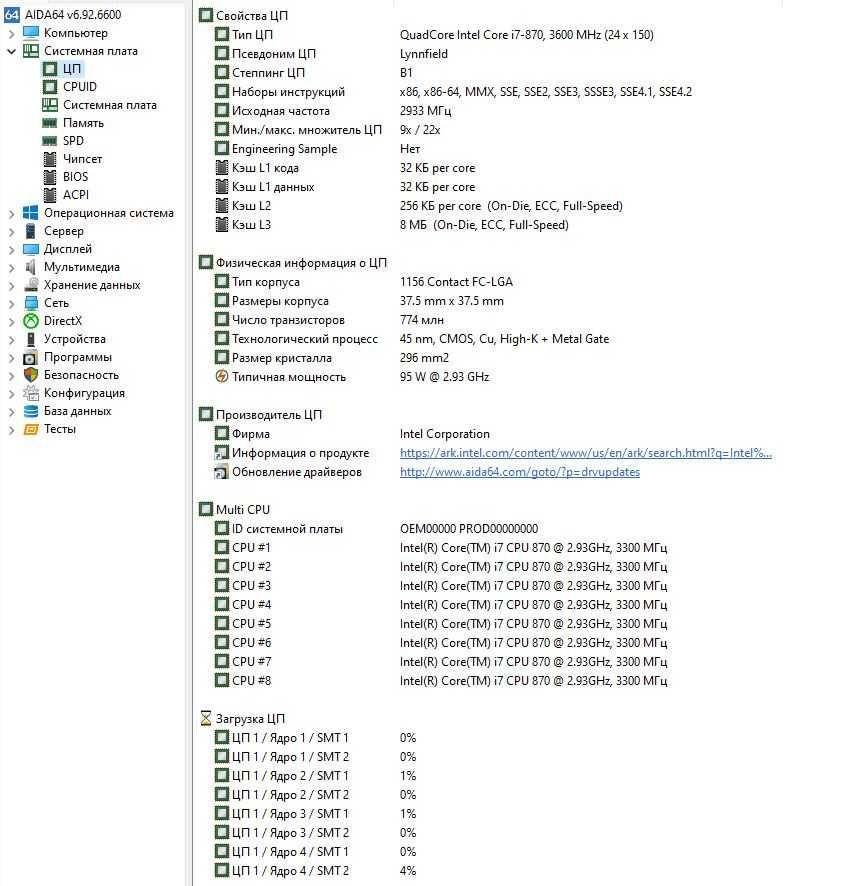
Task: Select the Устройства device icon
Action: (x=31, y=339)
